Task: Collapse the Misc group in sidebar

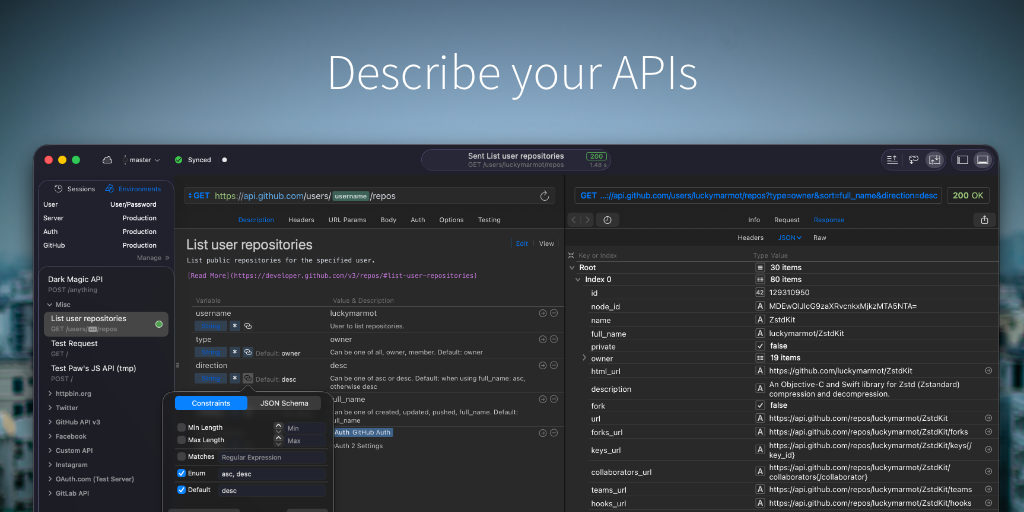Action: point(50,305)
